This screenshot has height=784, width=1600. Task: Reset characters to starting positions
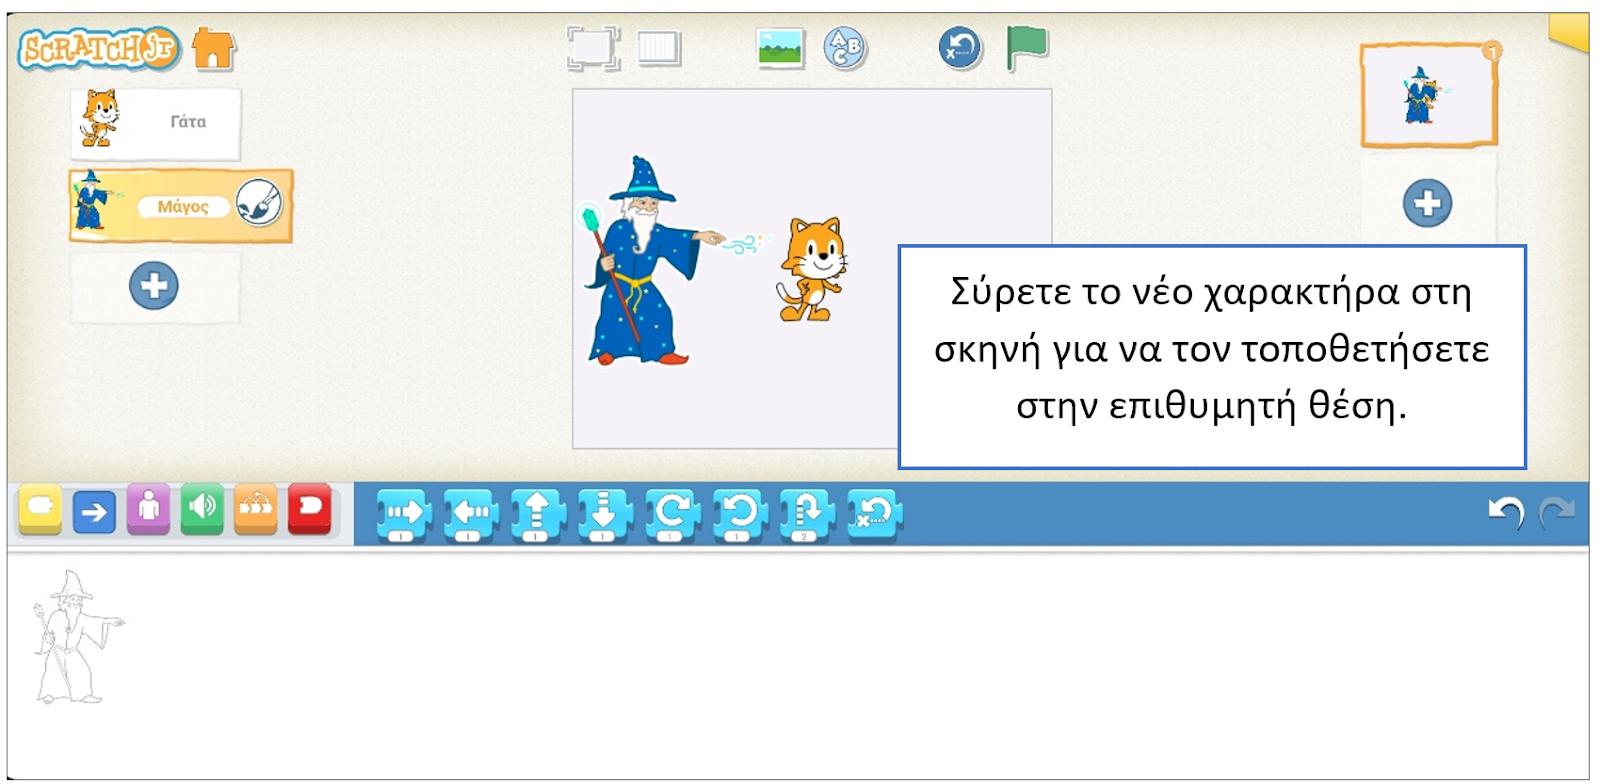[x=960, y=48]
